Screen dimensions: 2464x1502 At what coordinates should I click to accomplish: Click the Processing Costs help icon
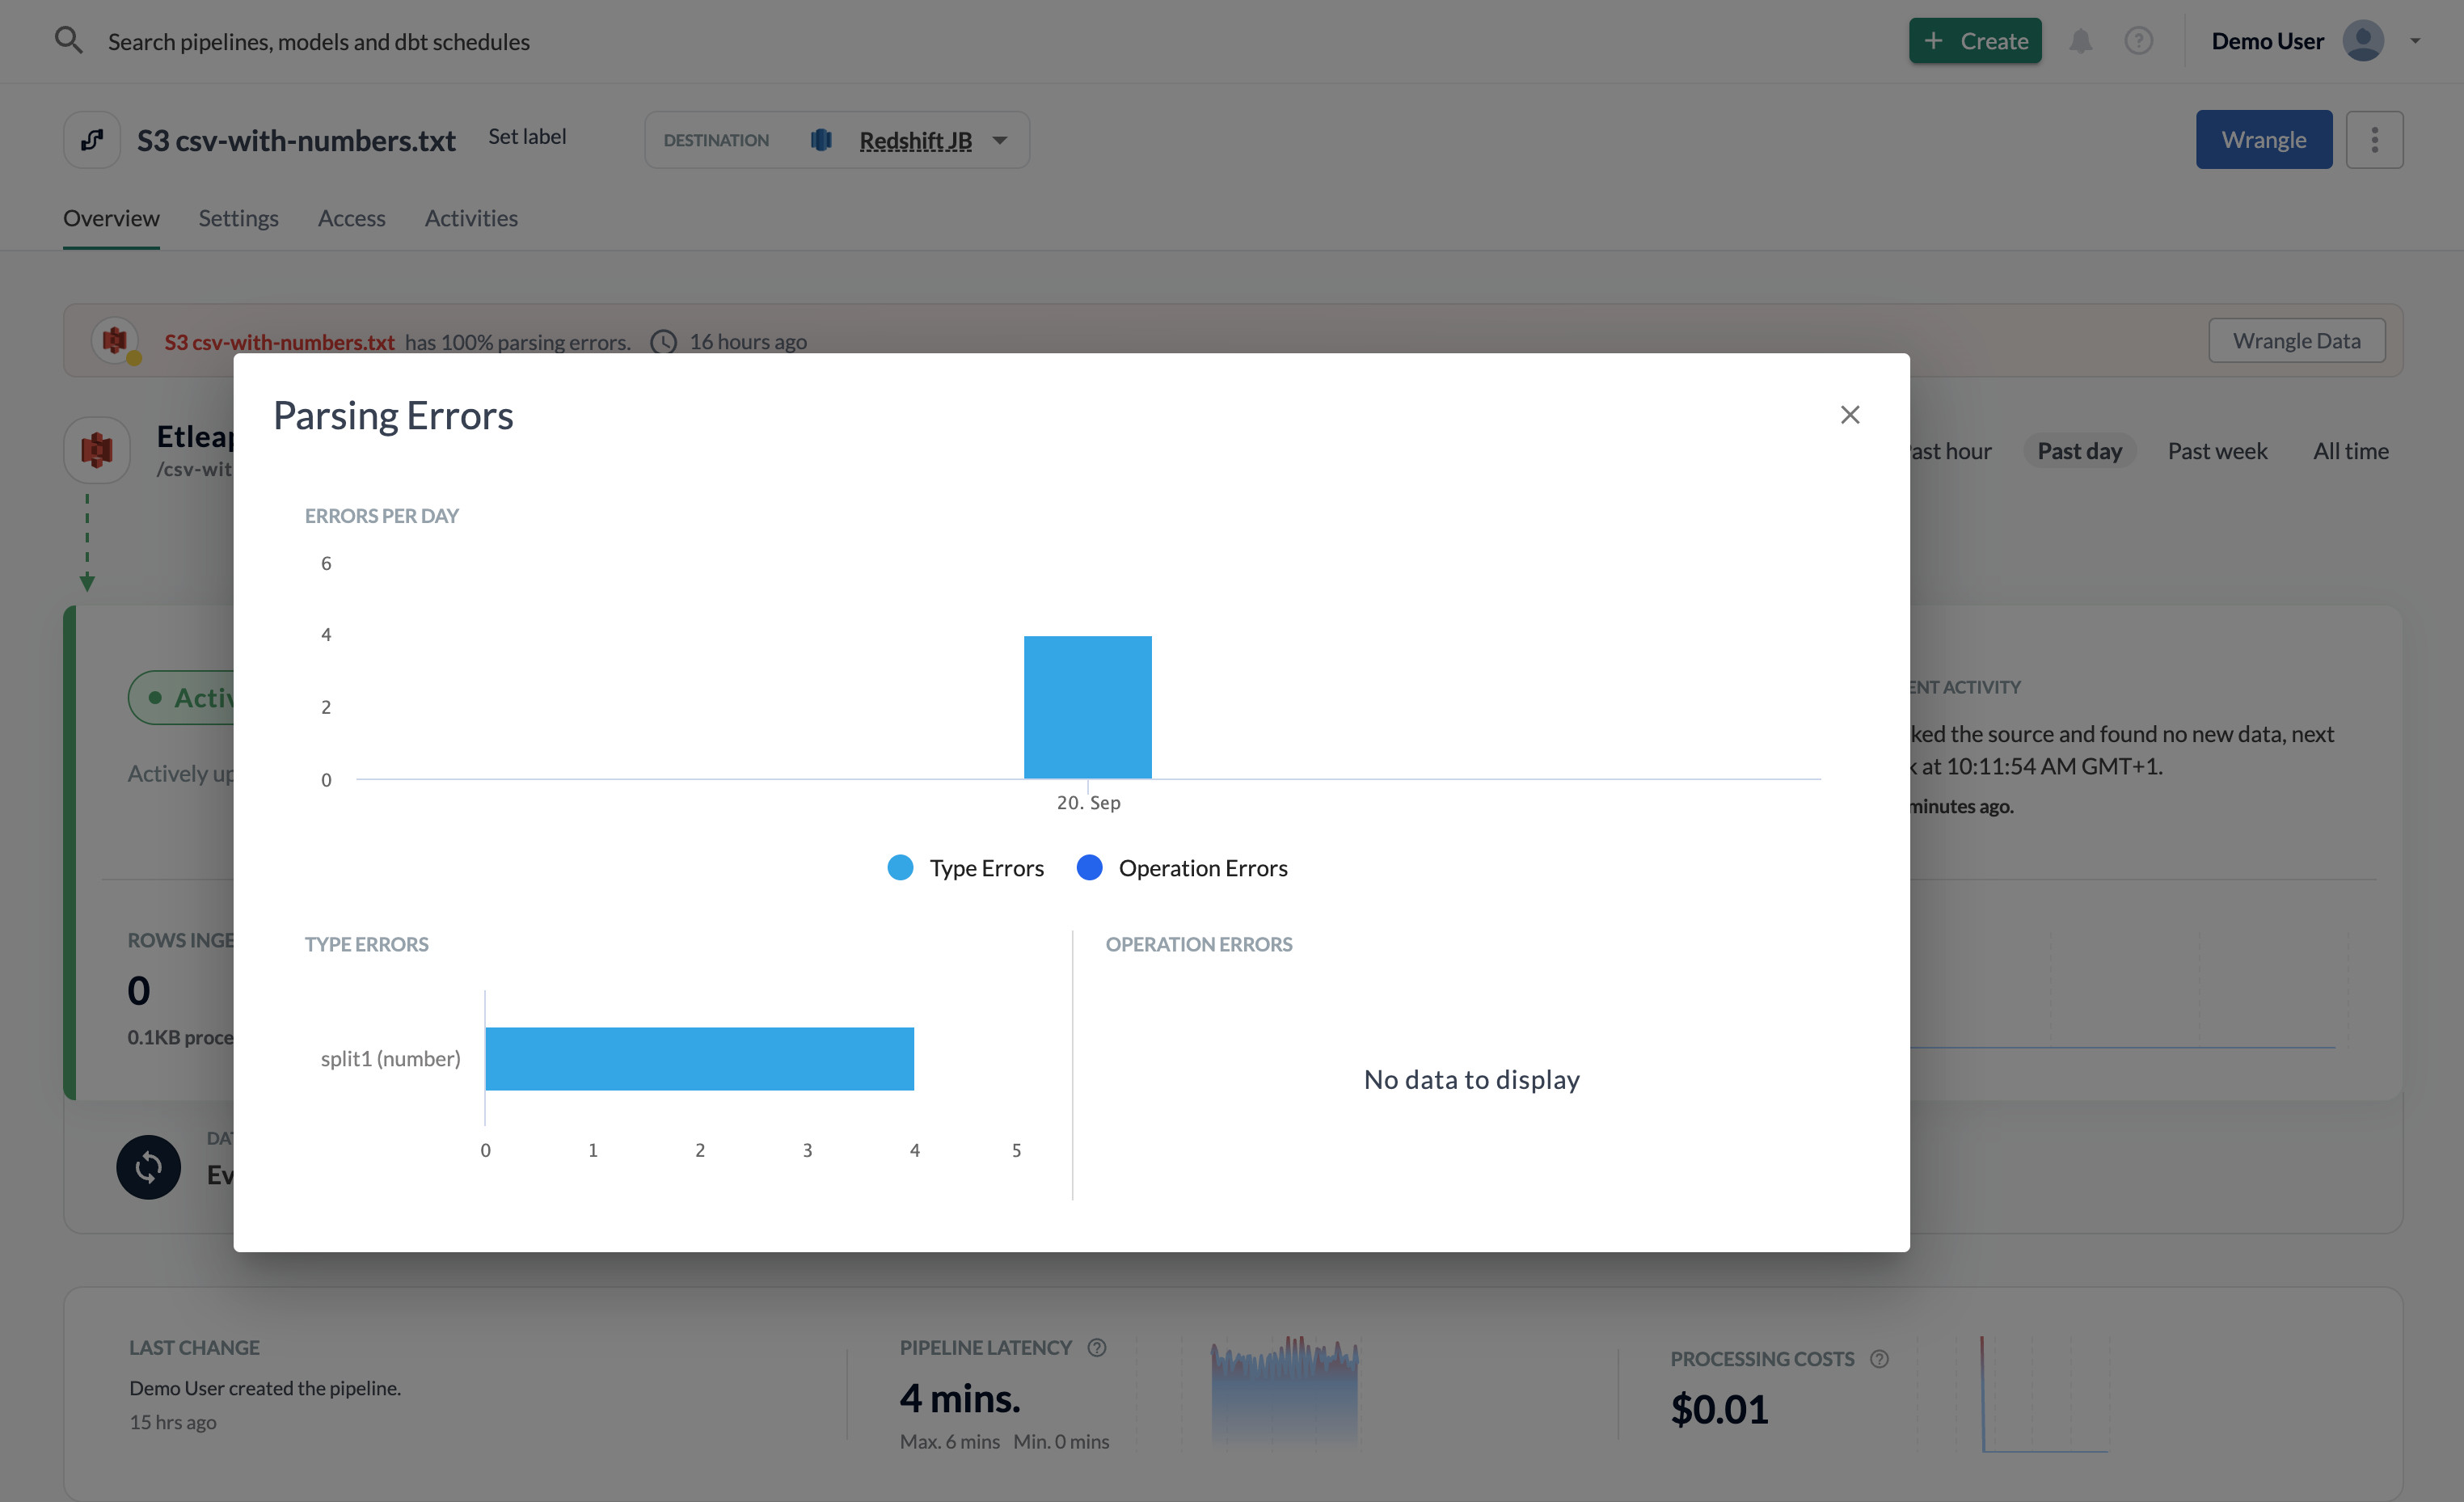coord(1879,1358)
